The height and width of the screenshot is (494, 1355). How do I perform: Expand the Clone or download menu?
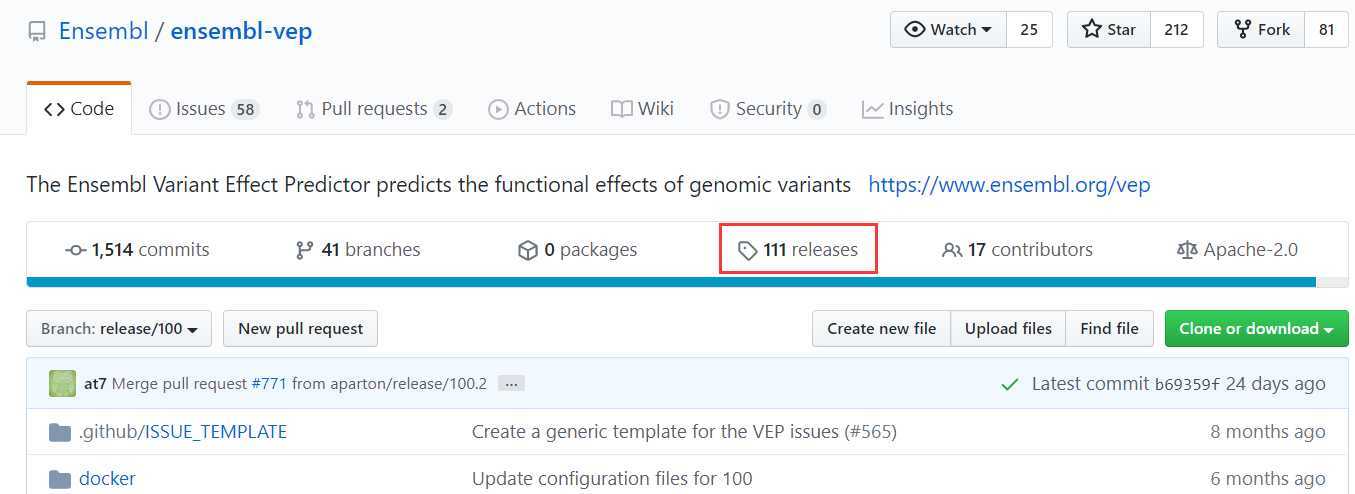pos(1257,329)
